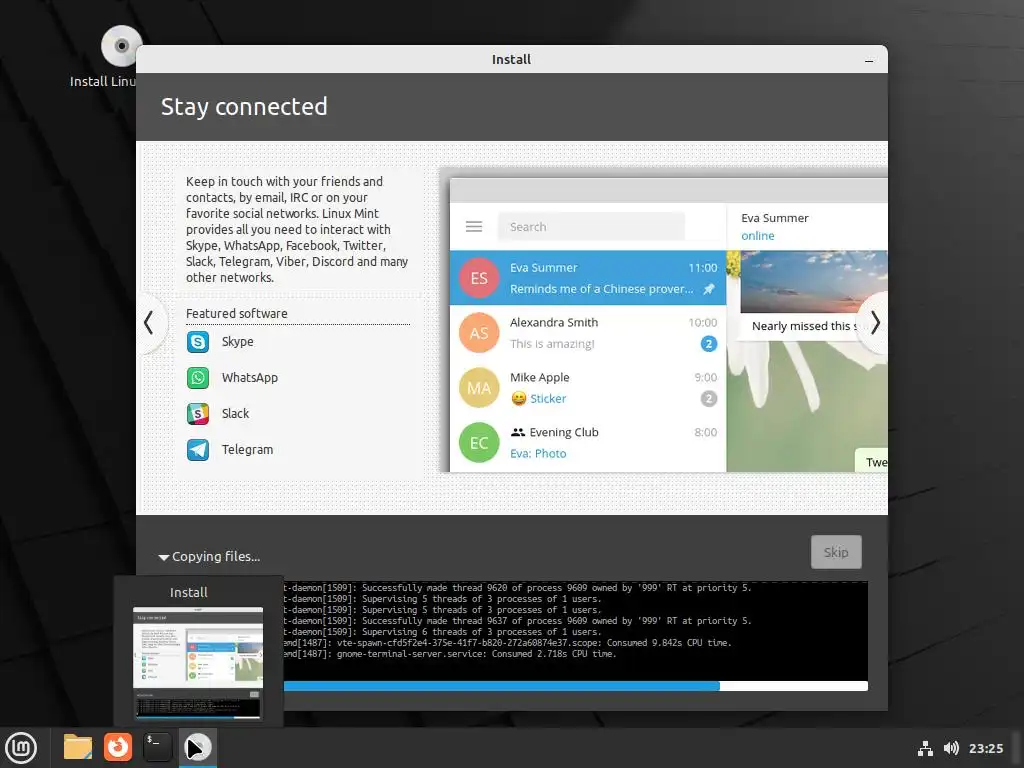Click the gnome-terminal-server.service log line
The image size is (1024, 768).
pyautogui.click(x=450, y=654)
